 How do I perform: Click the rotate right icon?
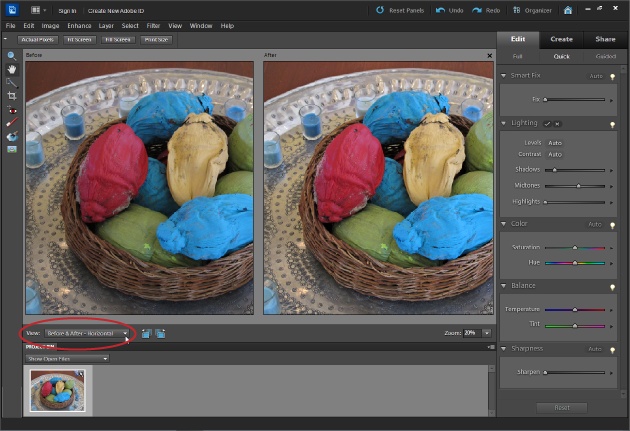(x=160, y=333)
